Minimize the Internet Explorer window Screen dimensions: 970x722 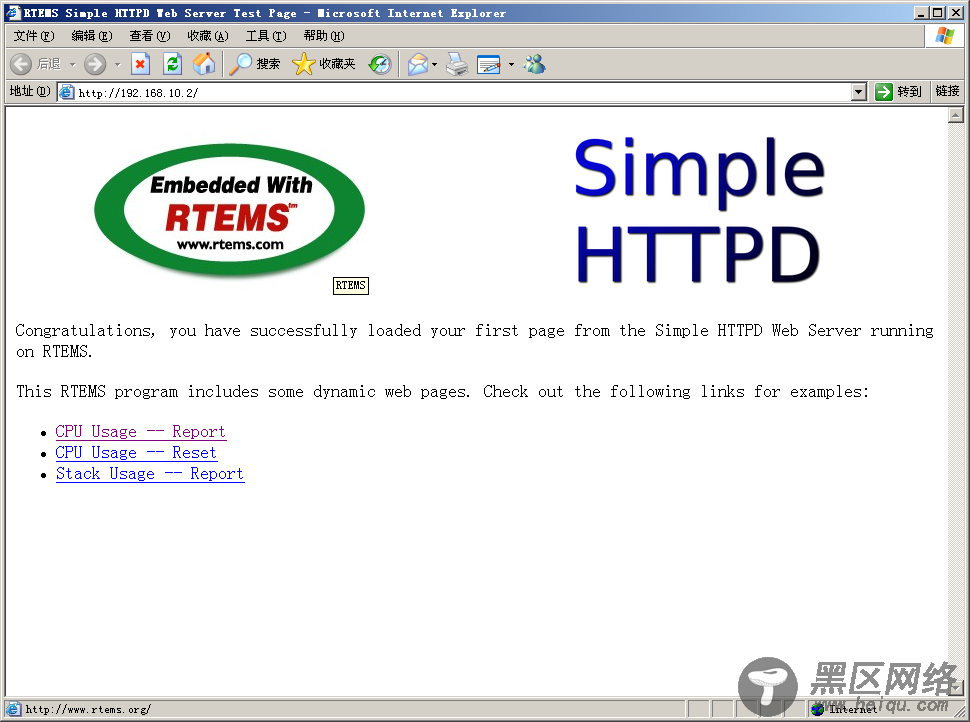tap(921, 12)
